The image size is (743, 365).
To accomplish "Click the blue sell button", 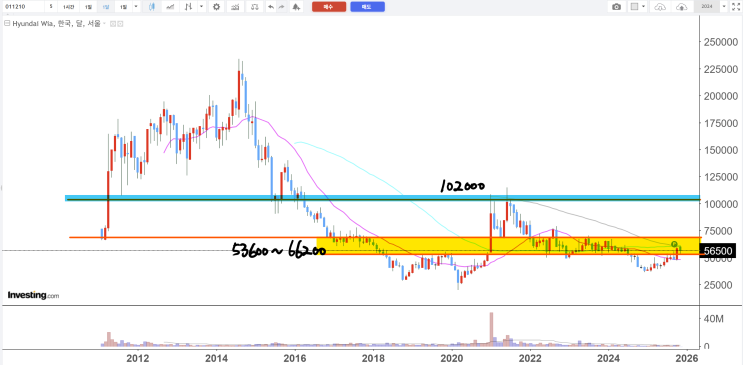I will click(x=367, y=7).
